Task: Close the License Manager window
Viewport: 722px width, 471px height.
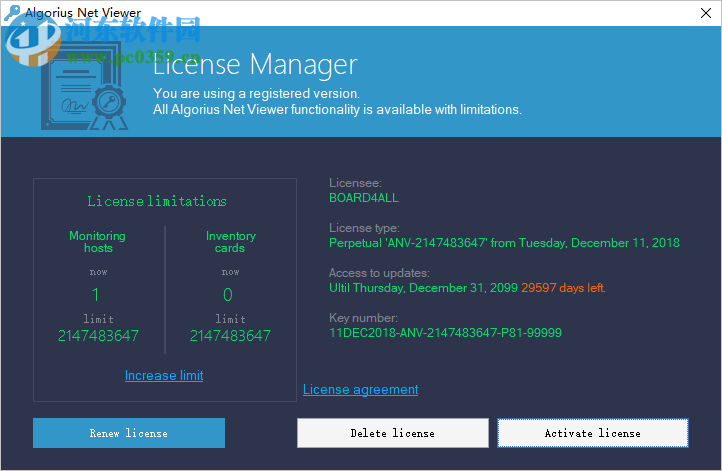Action: [706, 13]
